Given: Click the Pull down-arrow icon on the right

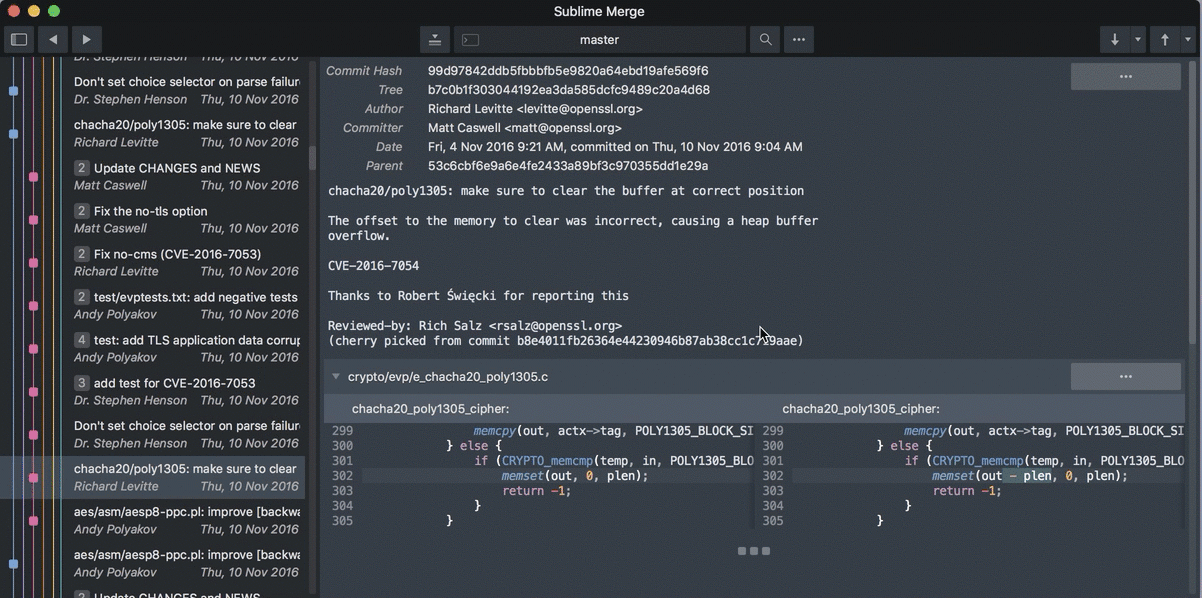Looking at the screenshot, I should 1114,39.
